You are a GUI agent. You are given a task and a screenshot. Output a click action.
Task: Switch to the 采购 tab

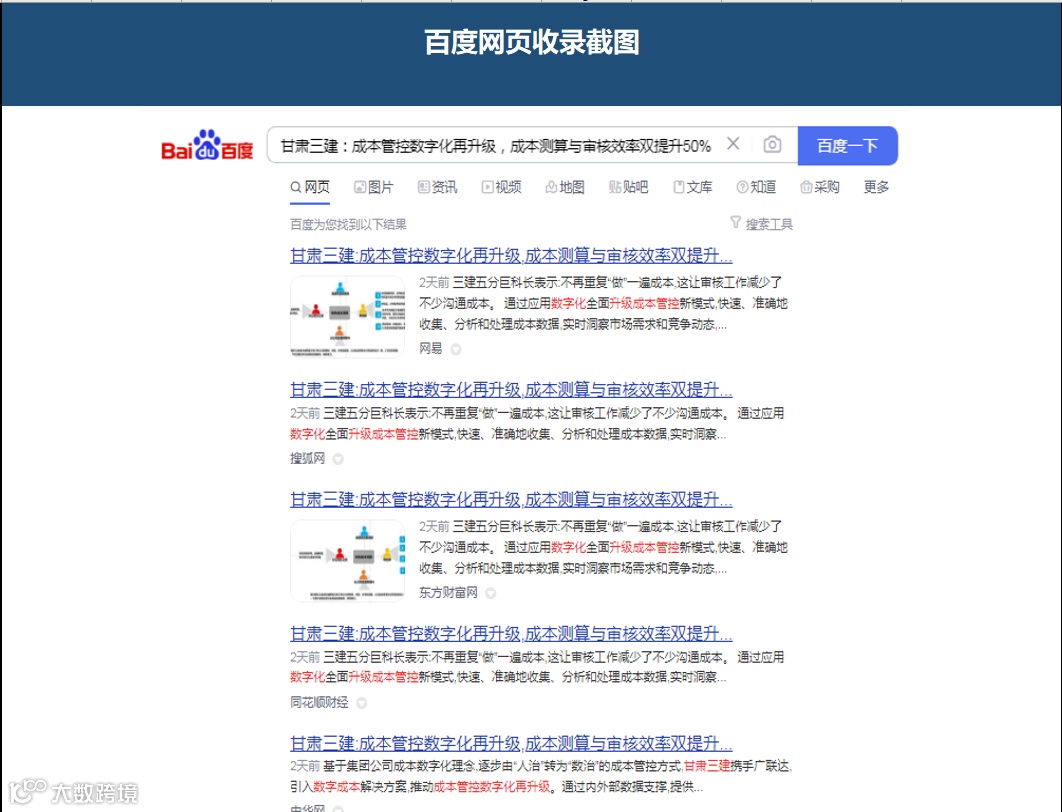tap(820, 187)
